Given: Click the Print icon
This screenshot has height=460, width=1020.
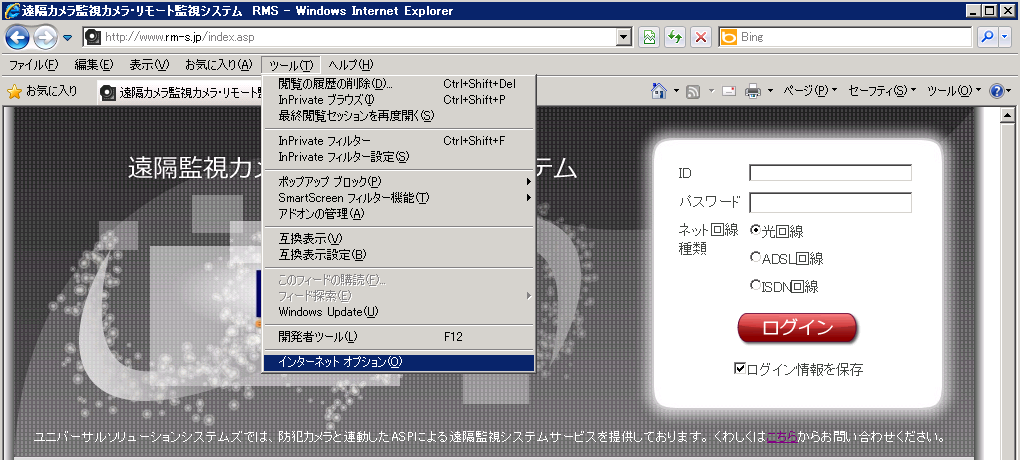Looking at the screenshot, I should click(x=753, y=92).
